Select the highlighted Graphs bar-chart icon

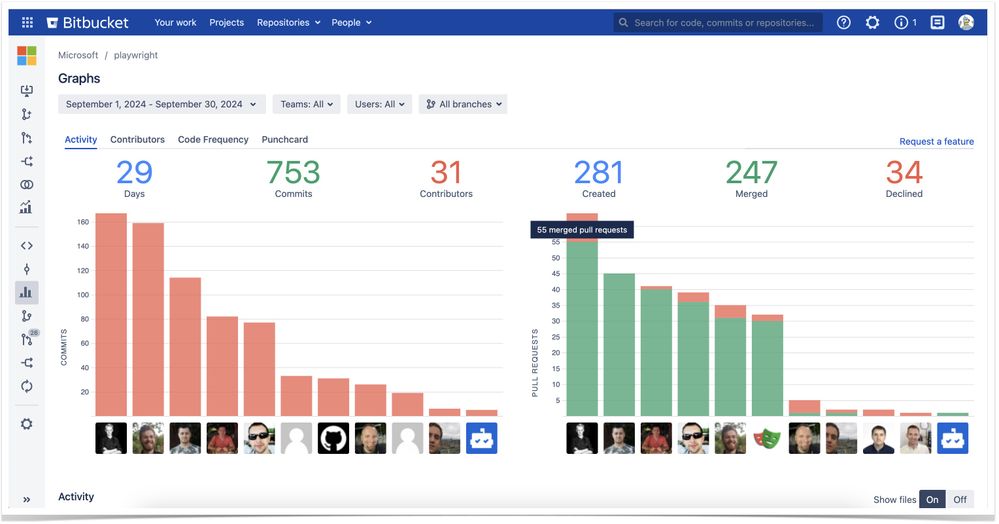pos(27,293)
